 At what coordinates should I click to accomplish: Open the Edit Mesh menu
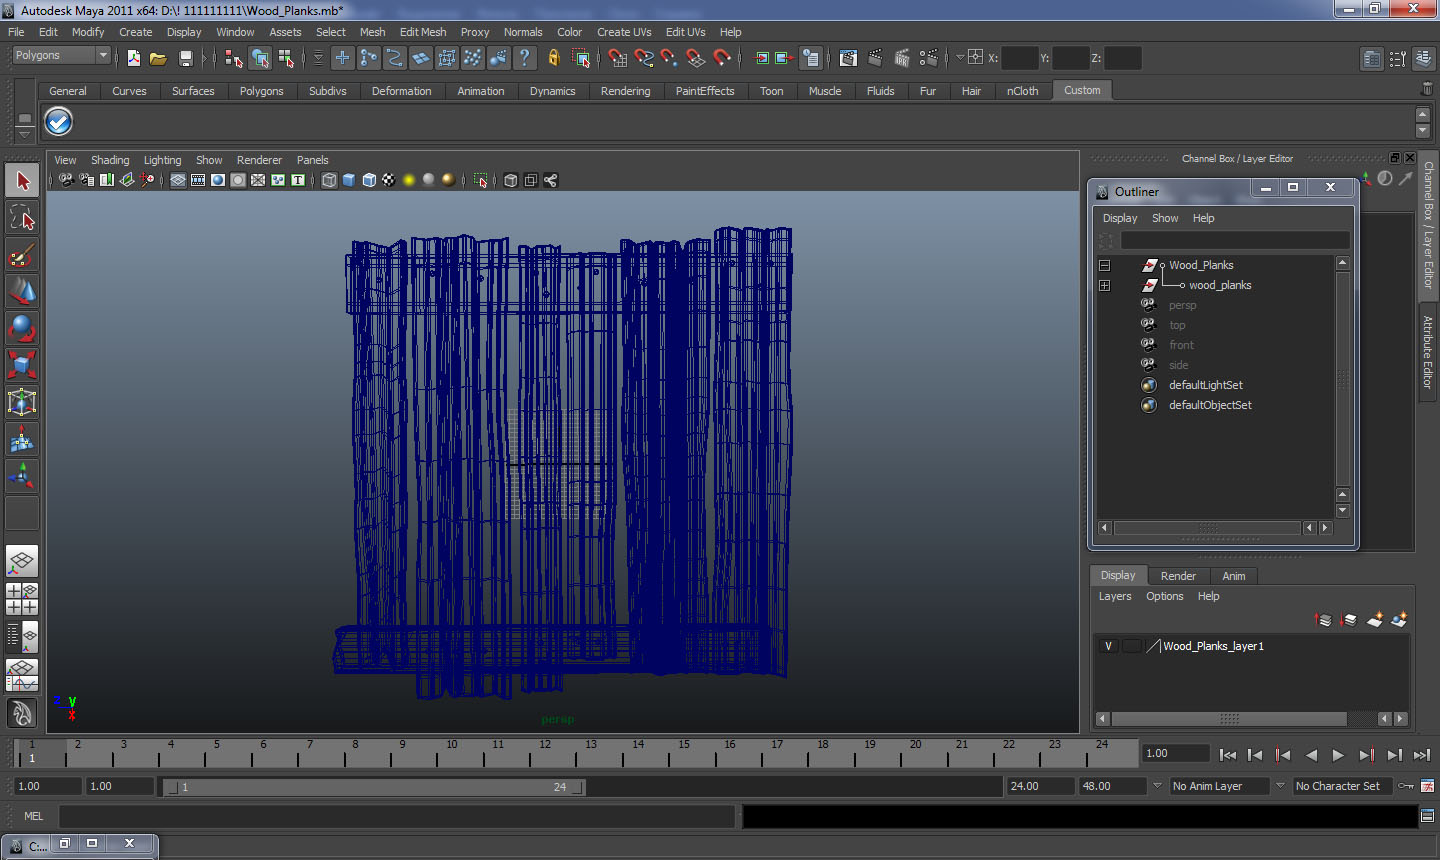(x=423, y=32)
